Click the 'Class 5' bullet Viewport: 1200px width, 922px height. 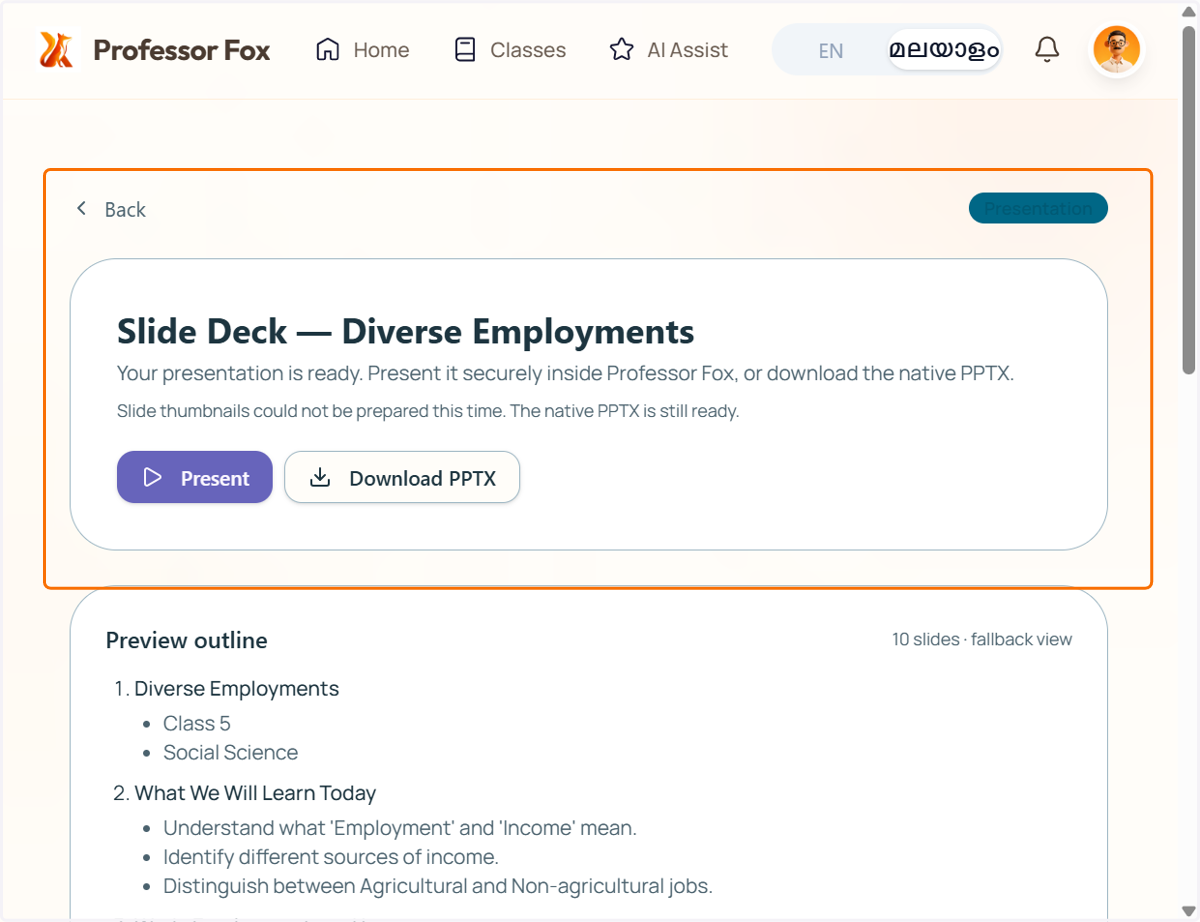pyautogui.click(x=197, y=723)
